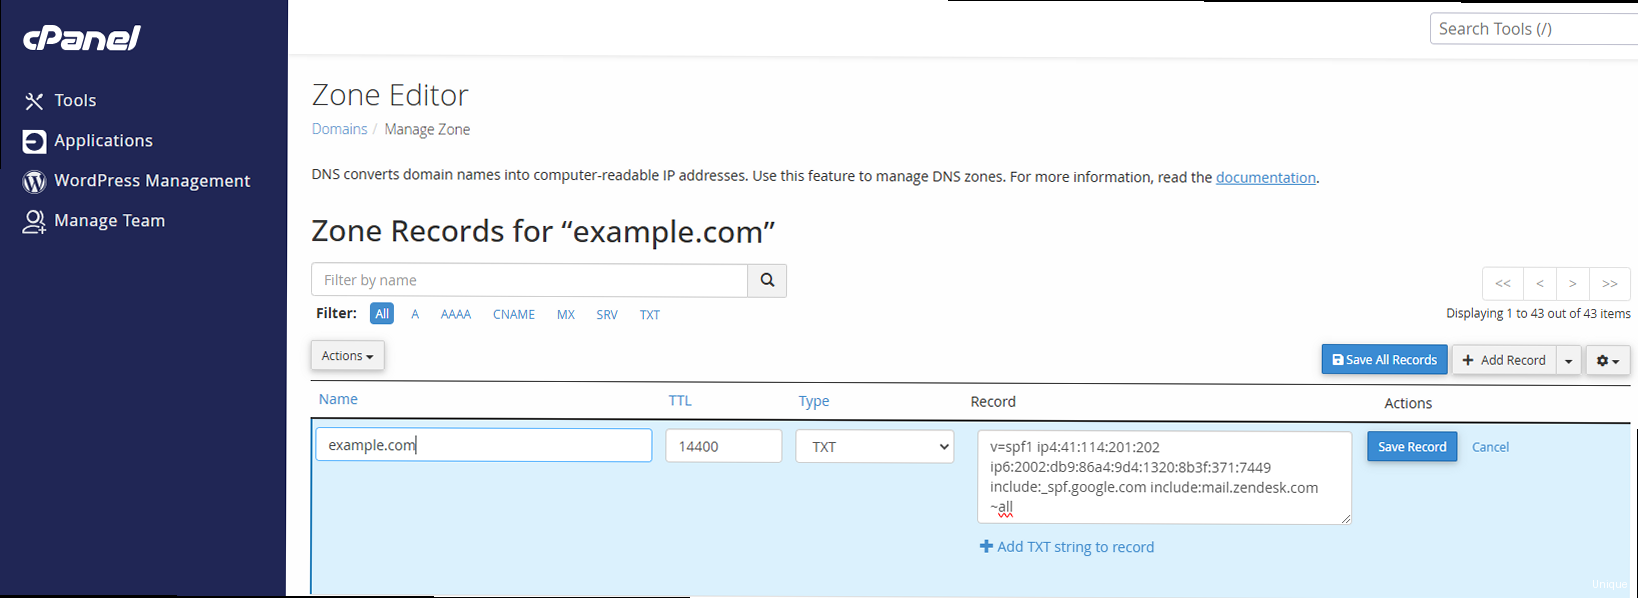This screenshot has height=598, width=1638.
Task: Click the magnifier search button
Action: 767,281
